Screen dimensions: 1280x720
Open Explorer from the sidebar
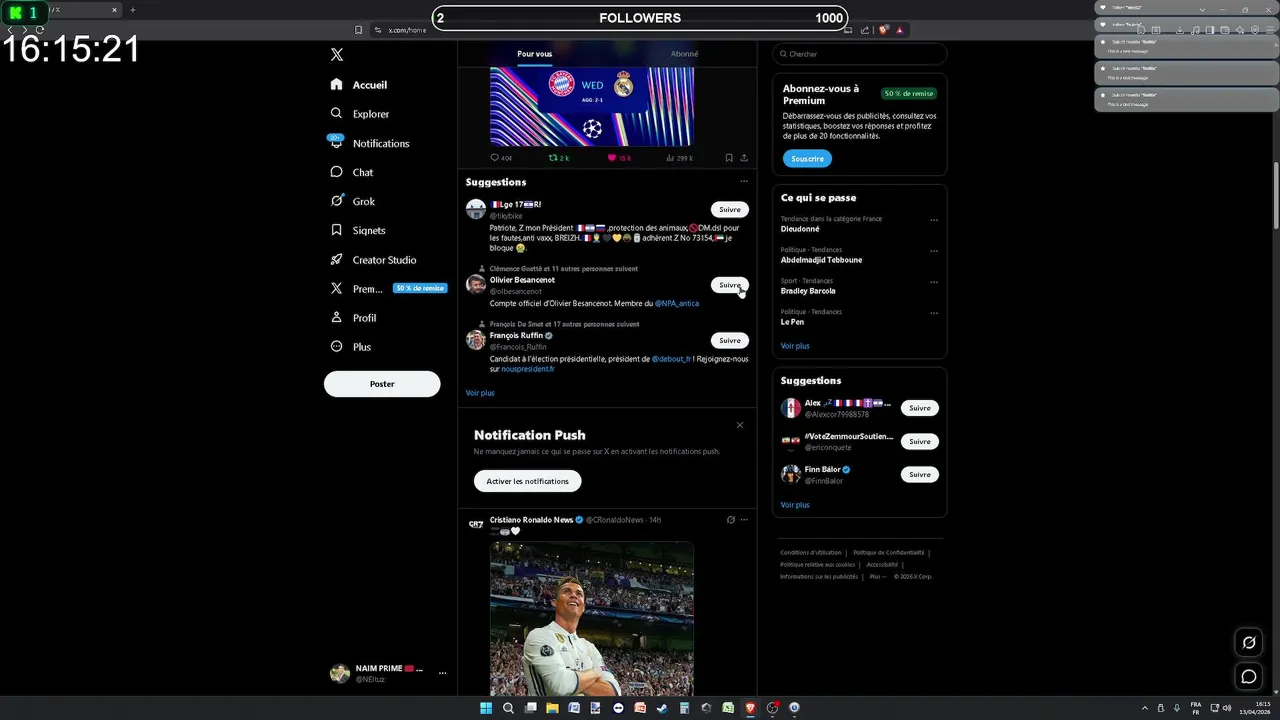click(x=360, y=114)
